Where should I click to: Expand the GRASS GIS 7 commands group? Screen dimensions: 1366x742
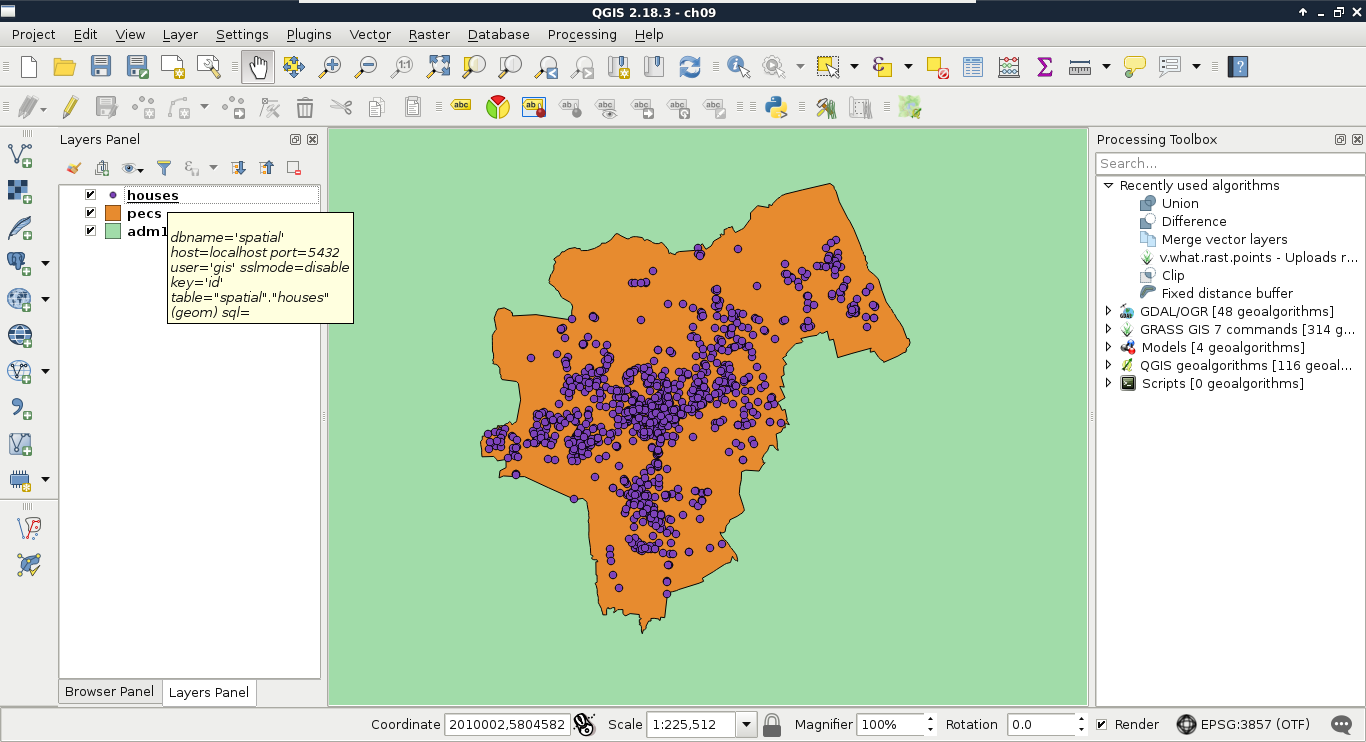pos(1108,330)
